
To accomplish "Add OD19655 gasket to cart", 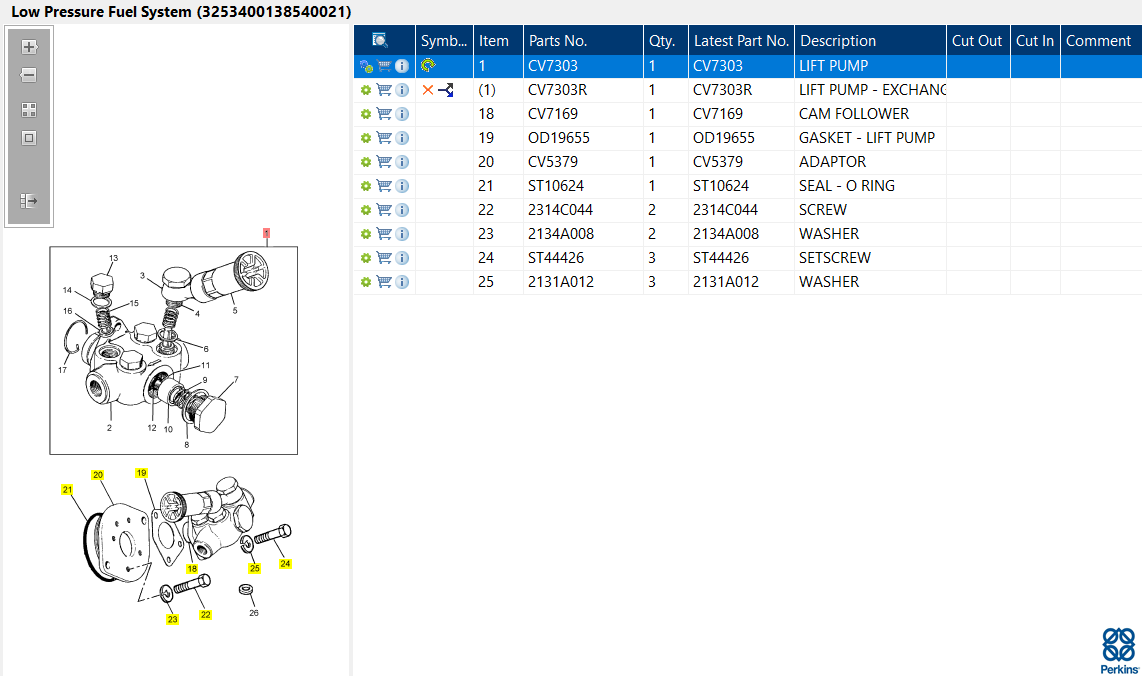I will (x=384, y=138).
